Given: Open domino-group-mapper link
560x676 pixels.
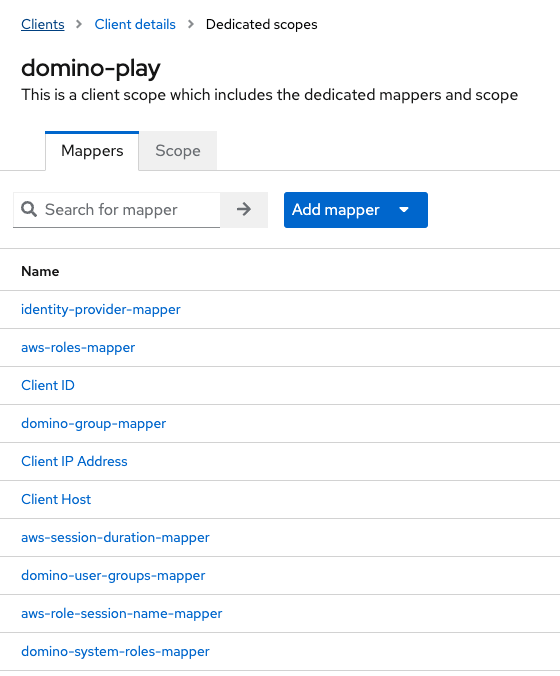Looking at the screenshot, I should (94, 423).
